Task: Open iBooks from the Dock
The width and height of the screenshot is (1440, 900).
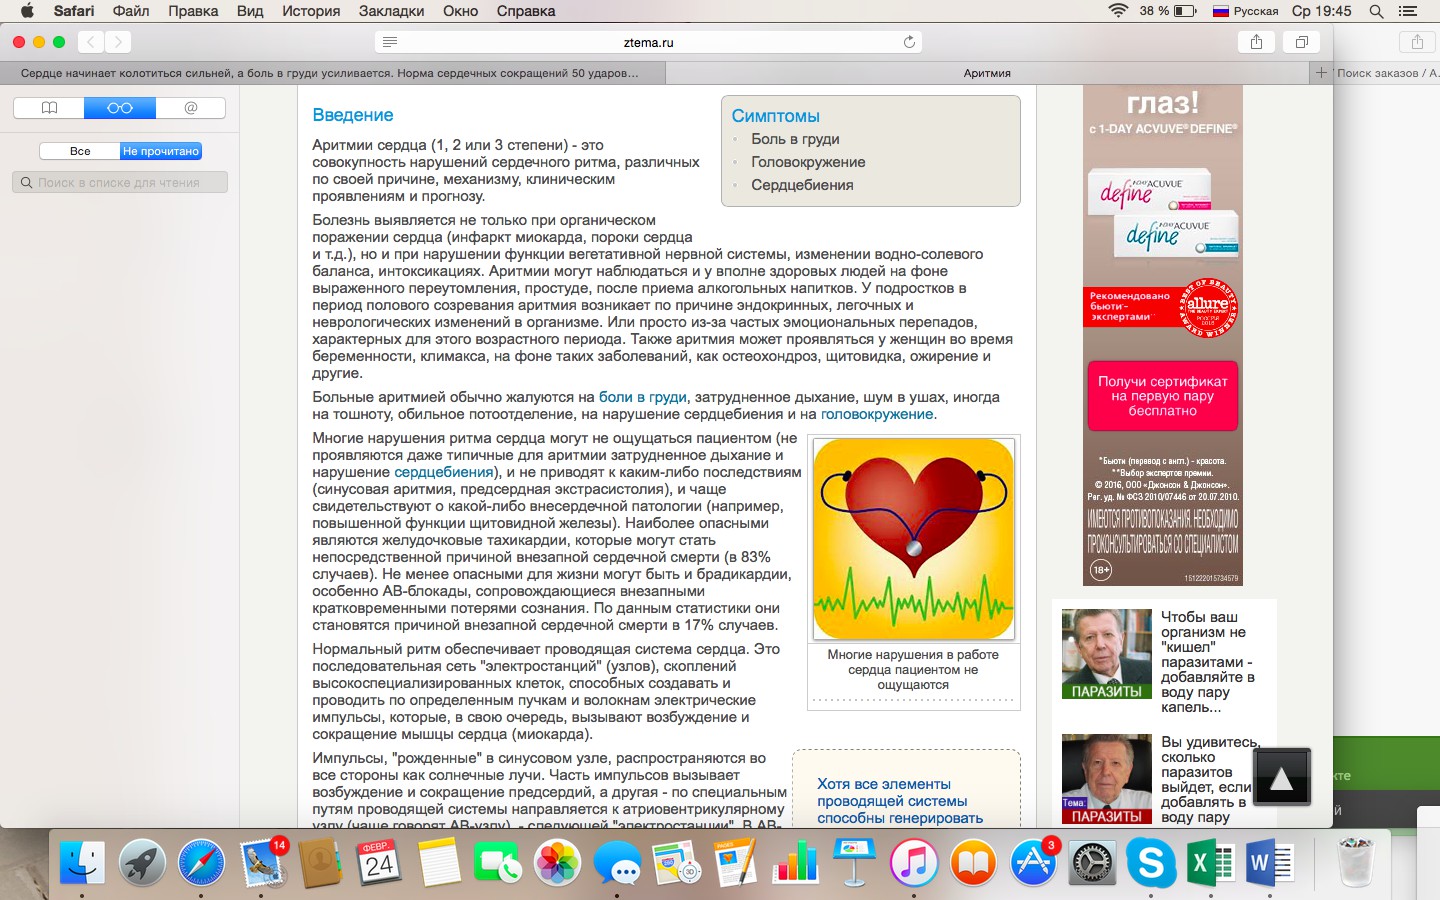Action: (x=973, y=862)
